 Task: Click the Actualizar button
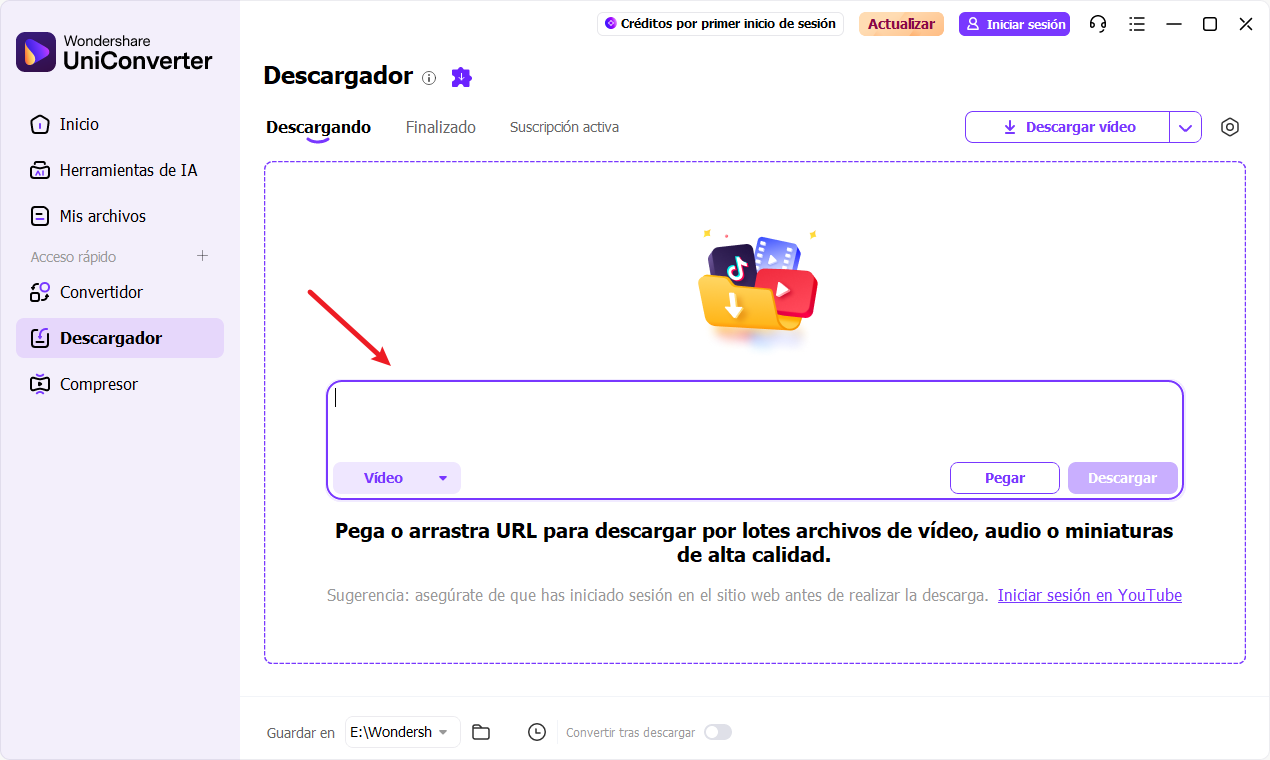click(x=900, y=23)
